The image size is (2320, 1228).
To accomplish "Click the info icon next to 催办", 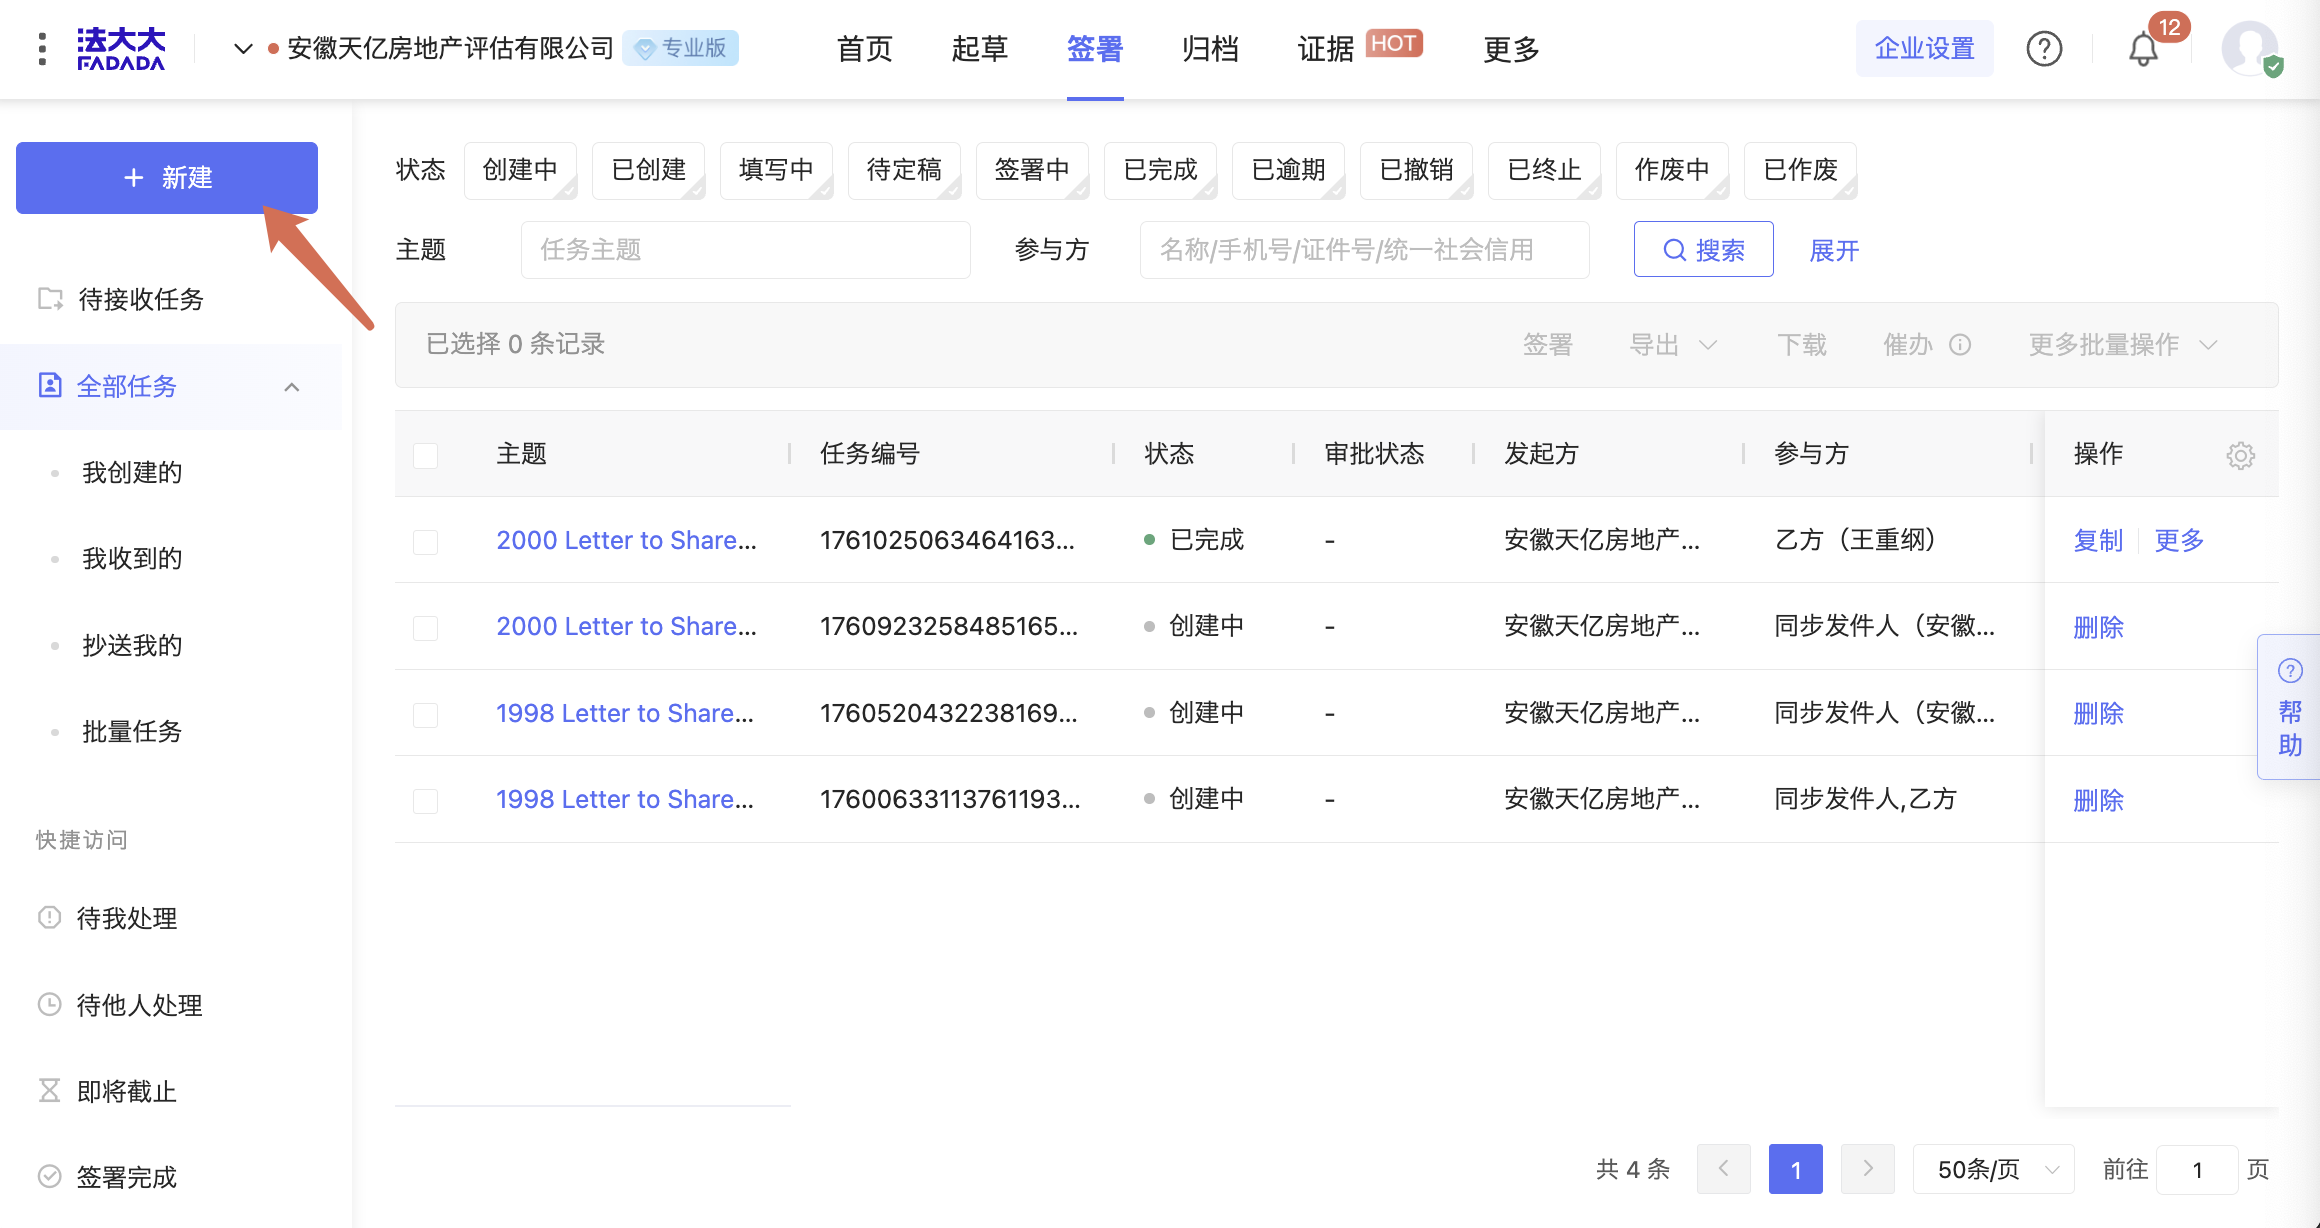I will [1960, 345].
